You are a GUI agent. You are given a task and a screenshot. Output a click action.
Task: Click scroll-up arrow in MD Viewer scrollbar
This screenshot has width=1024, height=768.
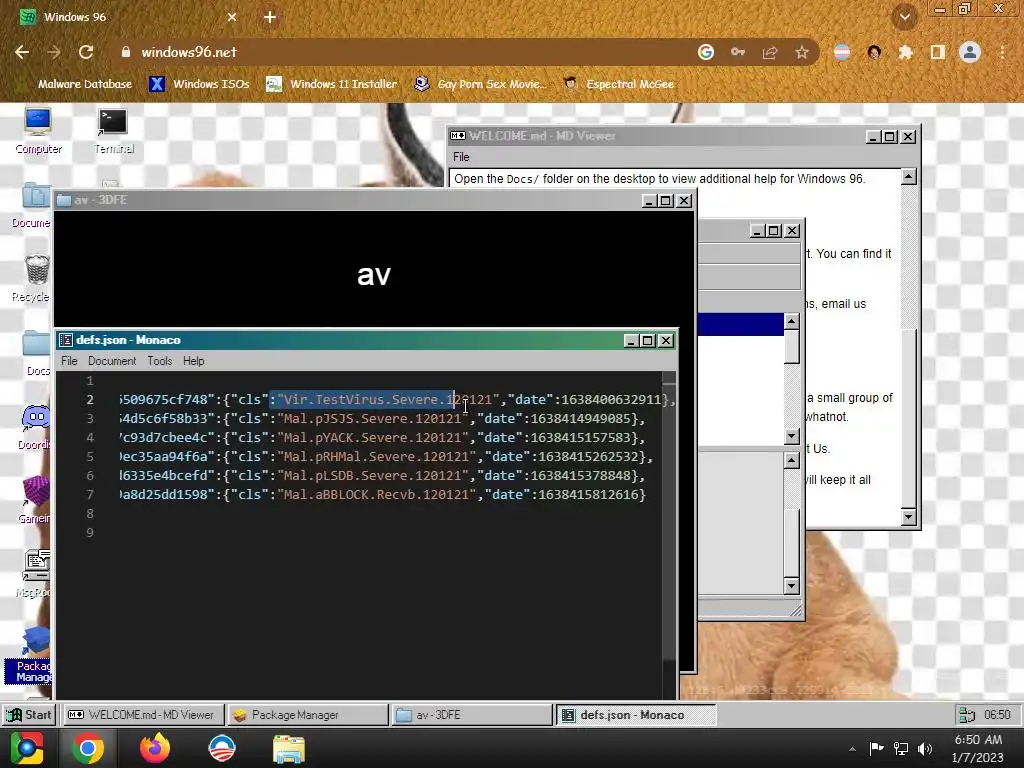pos(908,176)
